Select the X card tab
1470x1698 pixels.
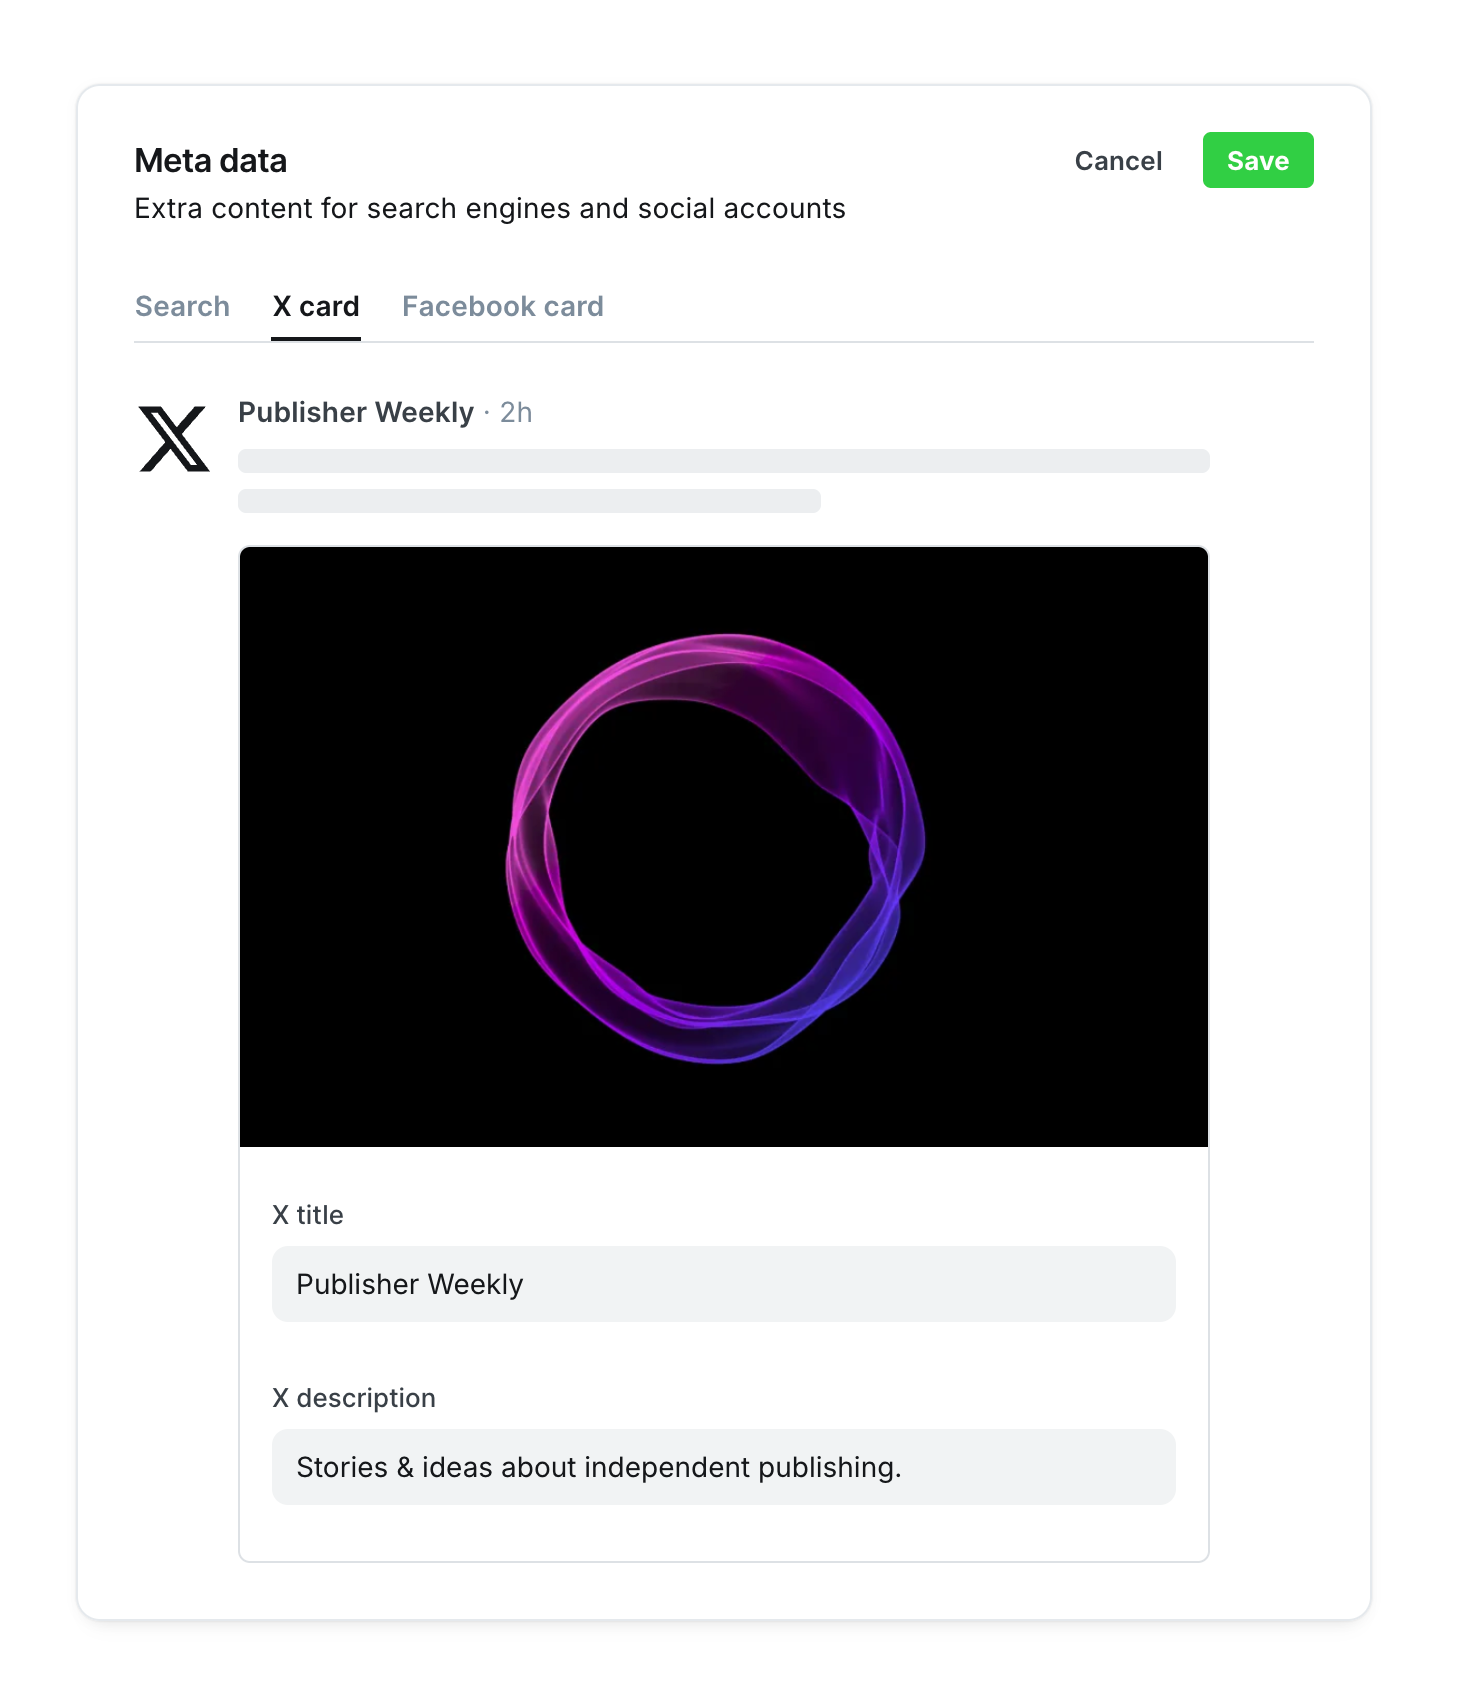(316, 306)
